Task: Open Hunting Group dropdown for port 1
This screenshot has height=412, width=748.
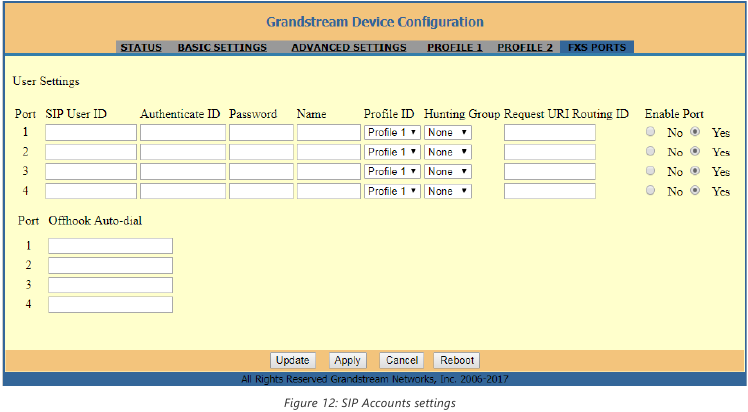Action: tap(447, 133)
